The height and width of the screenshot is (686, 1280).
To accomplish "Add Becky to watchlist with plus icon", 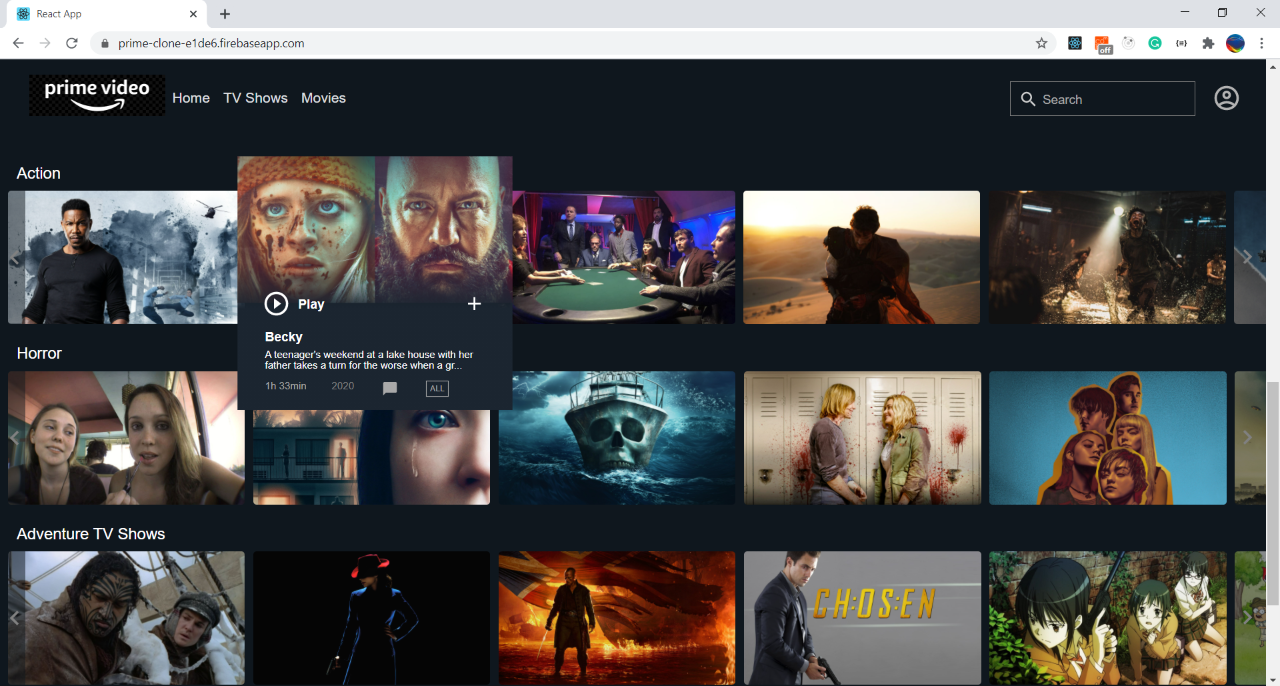I will 474,304.
